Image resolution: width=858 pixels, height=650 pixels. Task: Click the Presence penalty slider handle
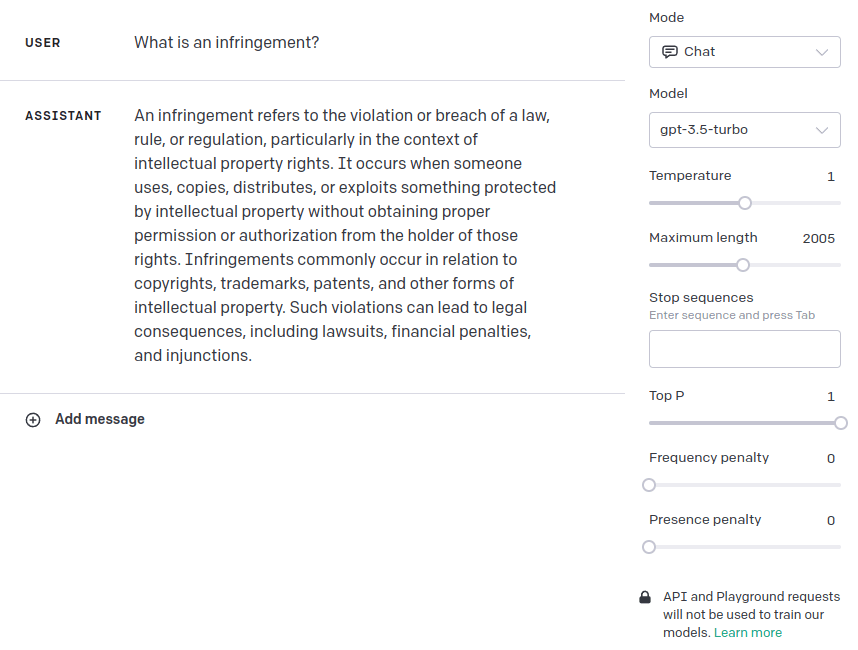click(649, 547)
